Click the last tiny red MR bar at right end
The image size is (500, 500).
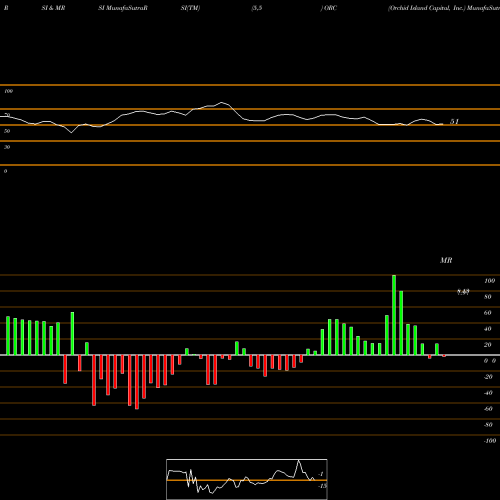point(444,356)
